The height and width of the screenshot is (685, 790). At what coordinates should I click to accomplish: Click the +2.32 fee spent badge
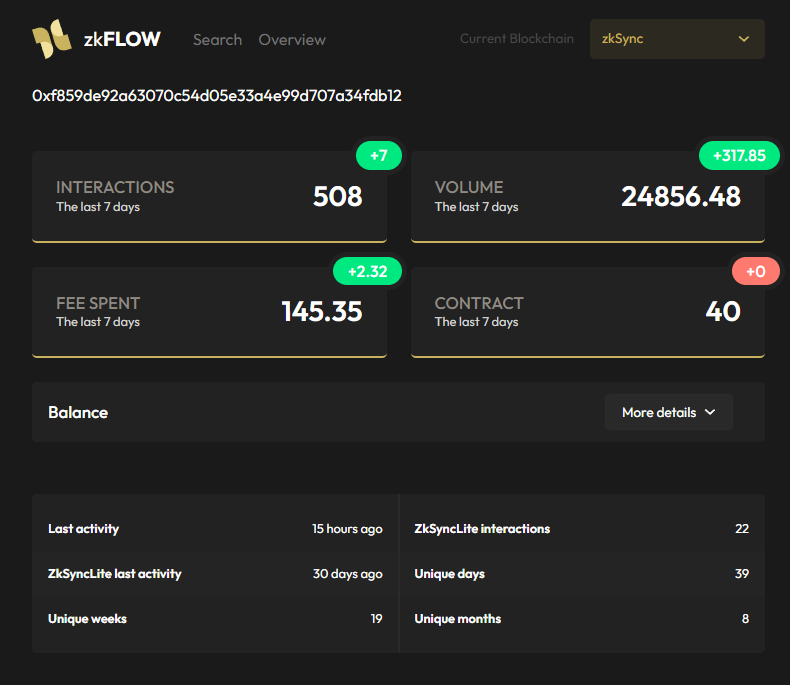pyautogui.click(x=367, y=271)
